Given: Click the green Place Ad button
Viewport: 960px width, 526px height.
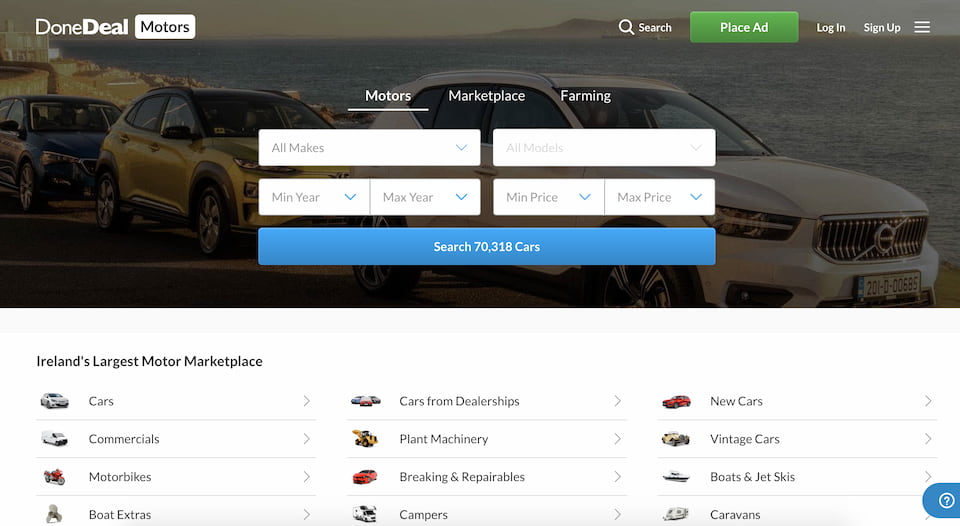Looking at the screenshot, I should coord(744,27).
